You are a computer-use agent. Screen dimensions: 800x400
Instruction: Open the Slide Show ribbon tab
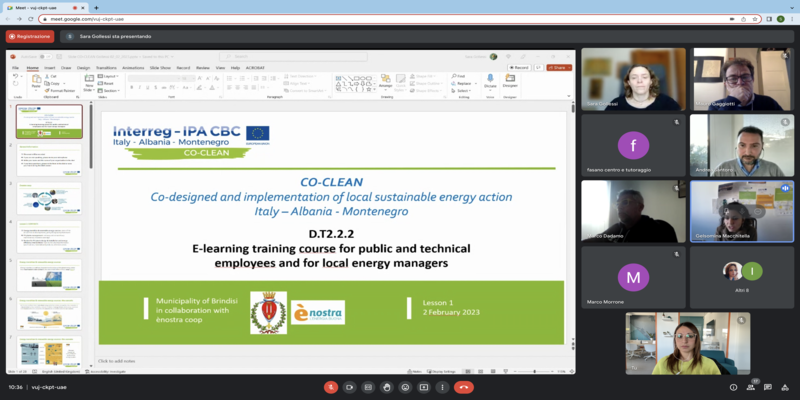[161, 67]
